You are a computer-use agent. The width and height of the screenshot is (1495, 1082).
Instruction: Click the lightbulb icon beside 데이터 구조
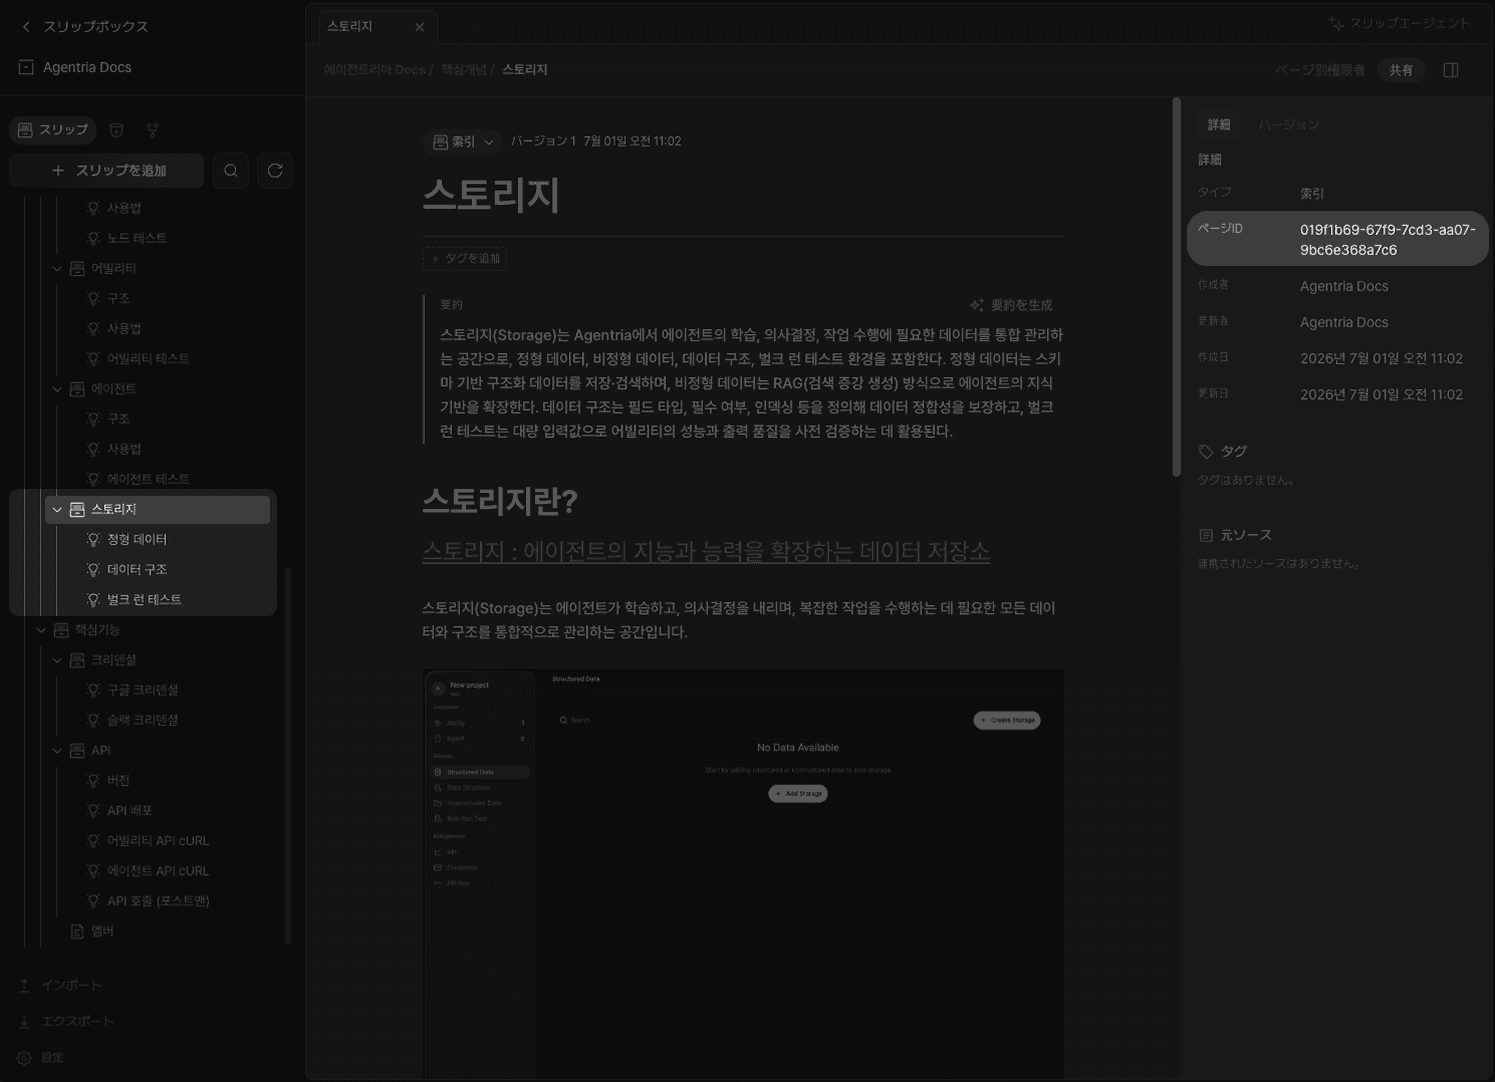(x=93, y=570)
